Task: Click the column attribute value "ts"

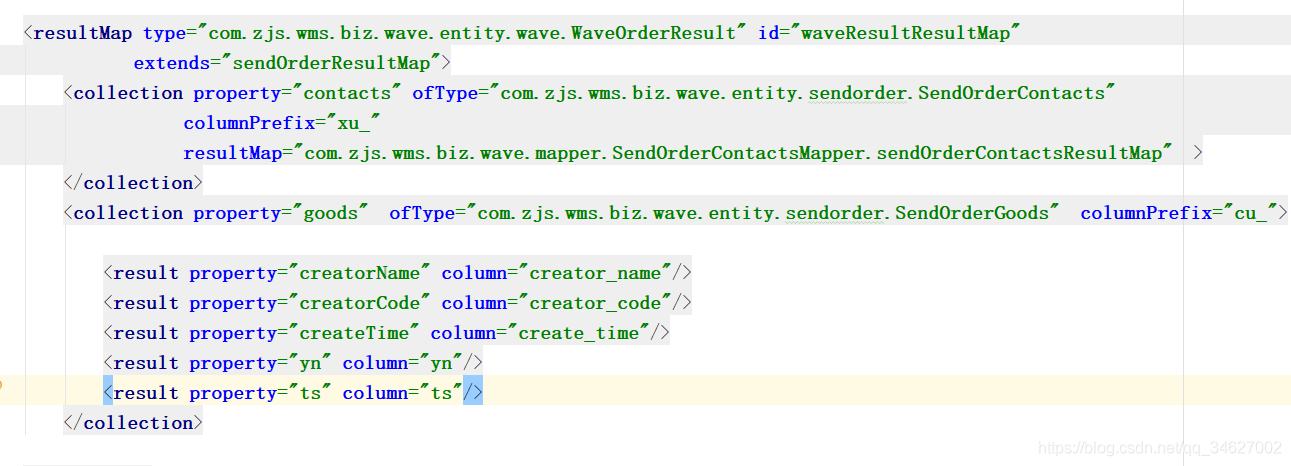Action: tap(441, 393)
